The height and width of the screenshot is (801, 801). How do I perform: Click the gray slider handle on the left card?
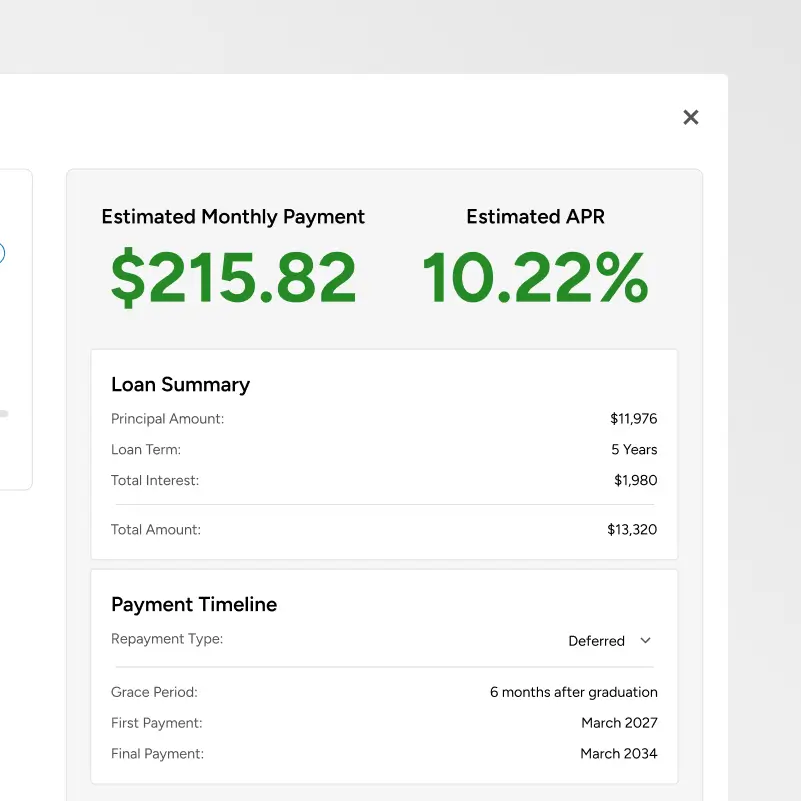point(3,411)
